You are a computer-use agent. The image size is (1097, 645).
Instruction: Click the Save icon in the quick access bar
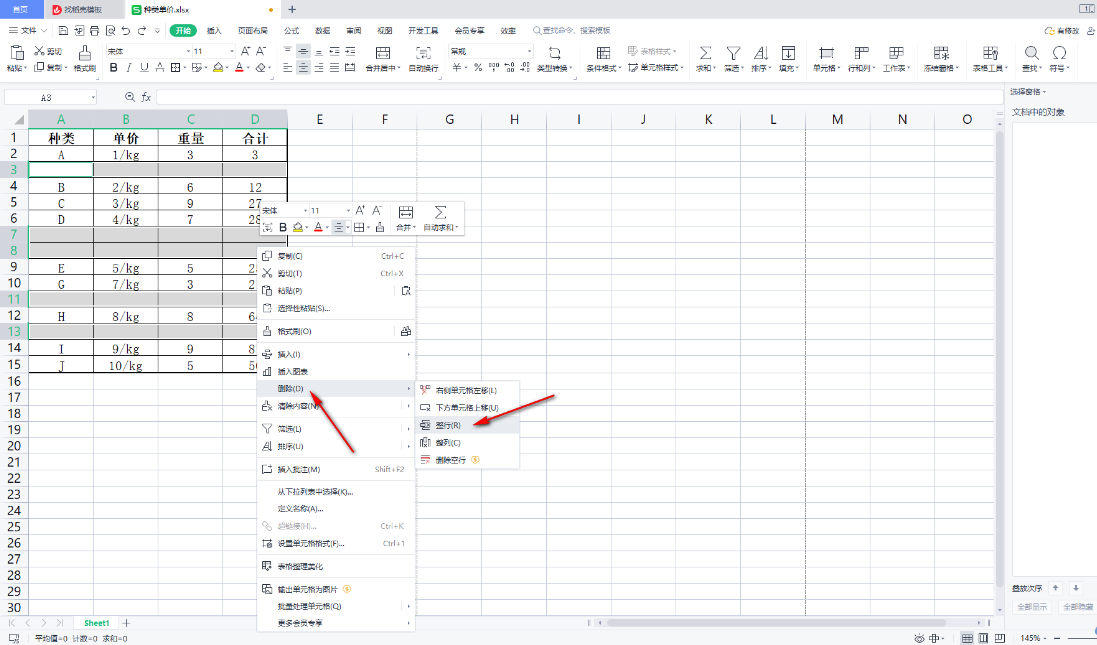coord(64,31)
